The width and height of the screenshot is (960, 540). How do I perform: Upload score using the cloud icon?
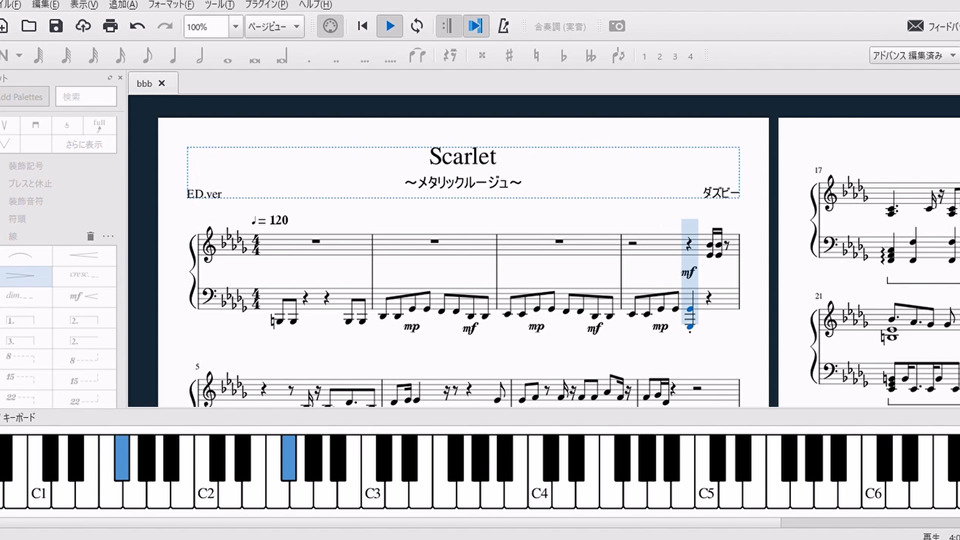83,26
